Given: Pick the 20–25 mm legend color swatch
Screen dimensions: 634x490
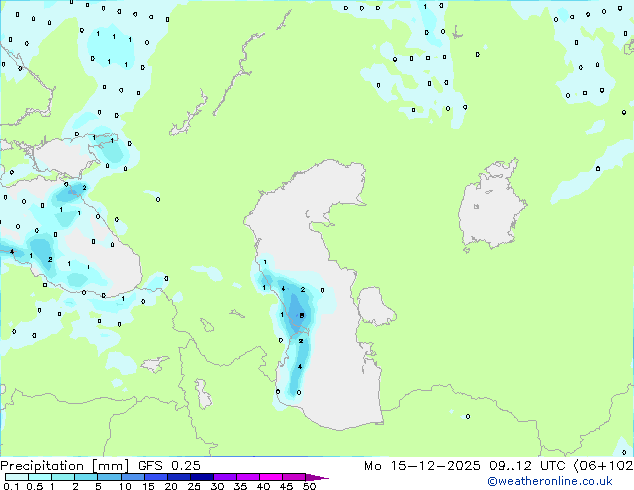Looking at the screenshot, I should 178,477.
